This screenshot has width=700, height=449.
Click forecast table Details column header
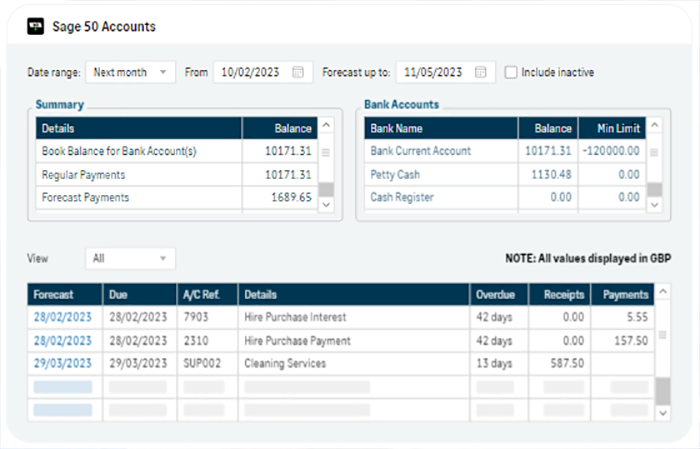[354, 295]
